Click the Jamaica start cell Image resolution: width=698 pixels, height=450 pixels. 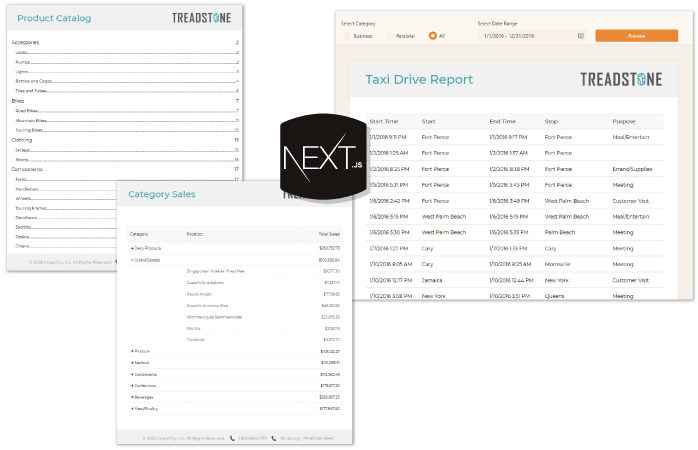pos(432,280)
